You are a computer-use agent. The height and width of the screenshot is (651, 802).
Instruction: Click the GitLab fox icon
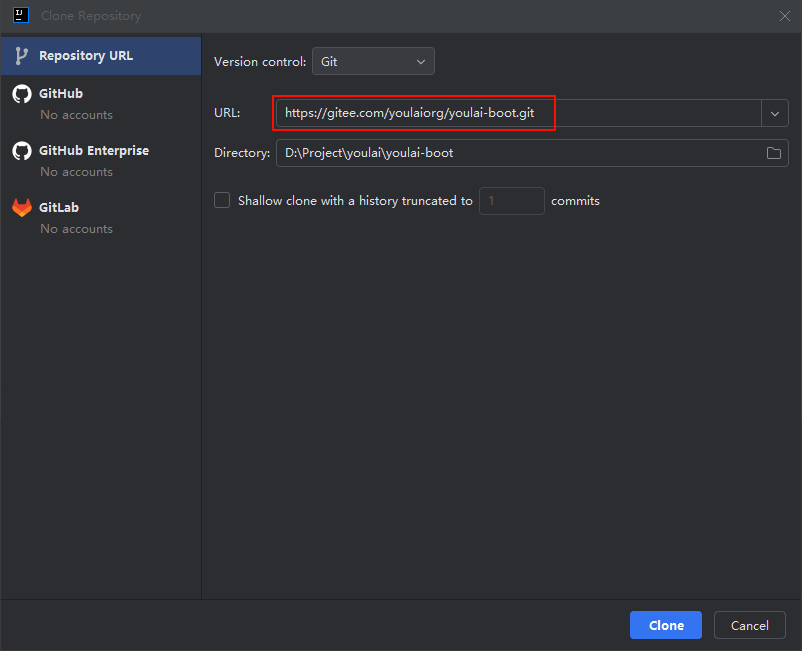coord(22,208)
